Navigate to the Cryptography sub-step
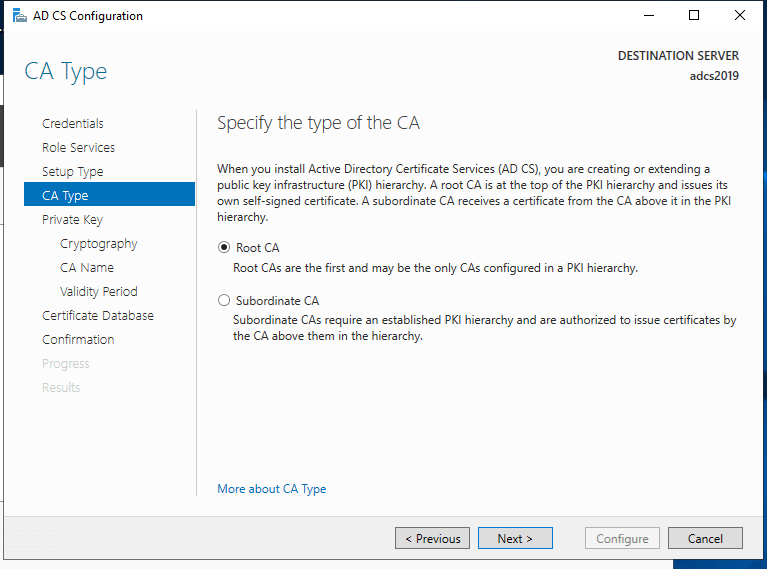 pos(99,244)
